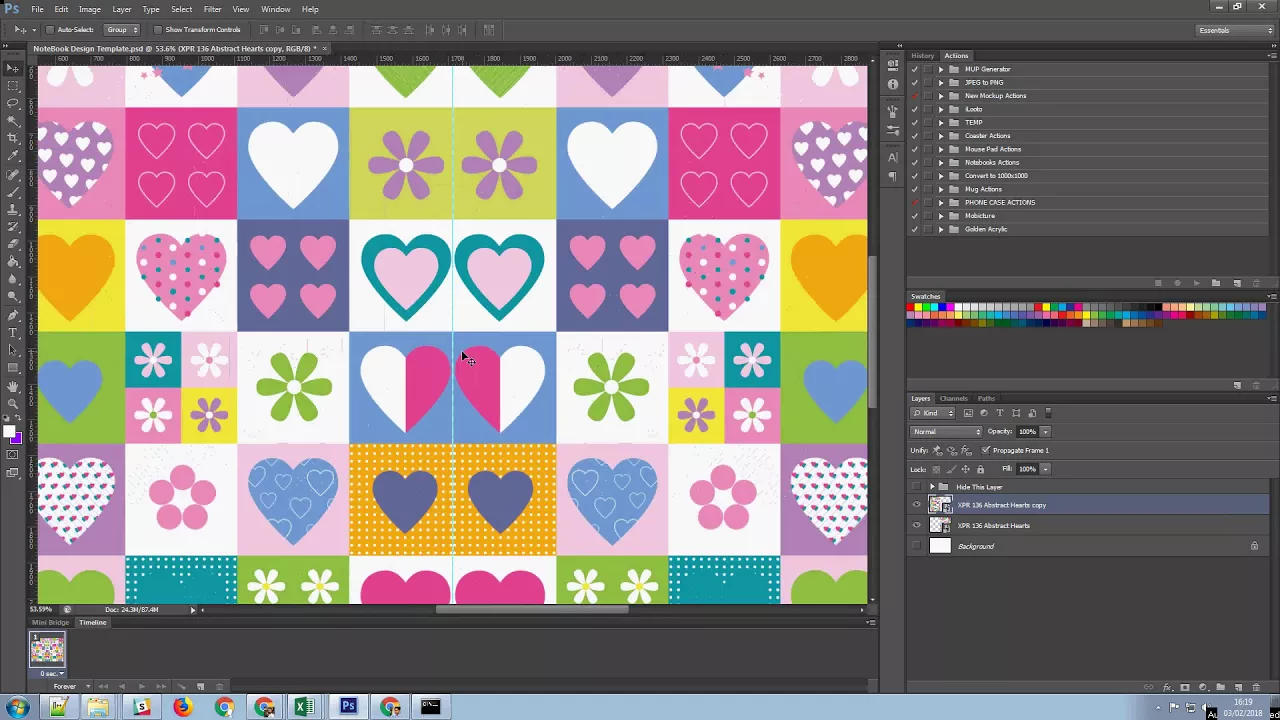Open the Filter menu

click(x=212, y=9)
